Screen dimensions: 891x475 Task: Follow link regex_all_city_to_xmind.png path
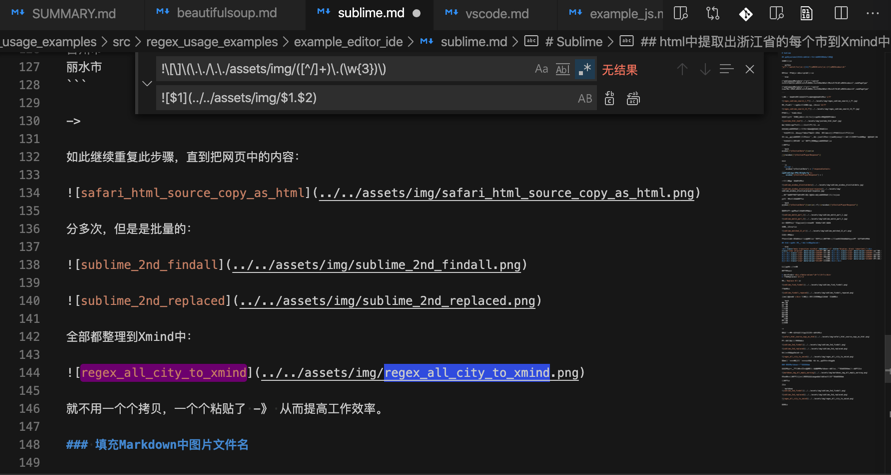pos(419,373)
